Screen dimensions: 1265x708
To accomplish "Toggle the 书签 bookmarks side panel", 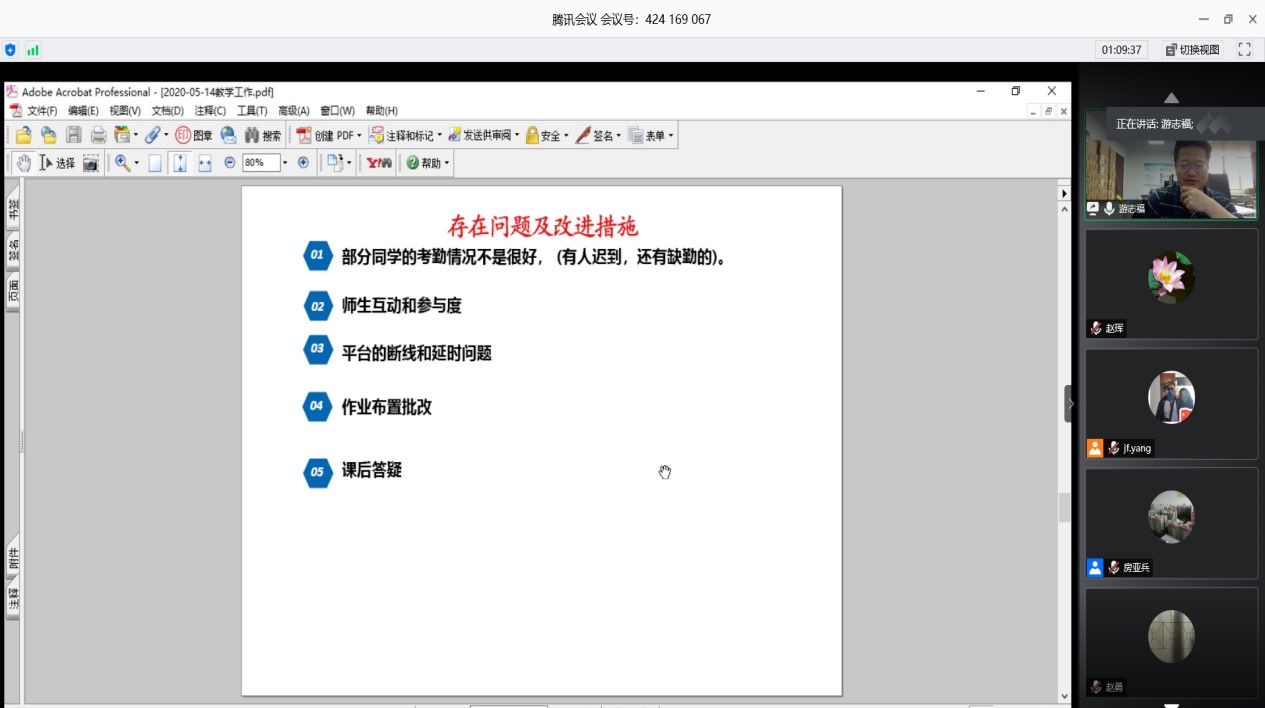I will click(14, 208).
